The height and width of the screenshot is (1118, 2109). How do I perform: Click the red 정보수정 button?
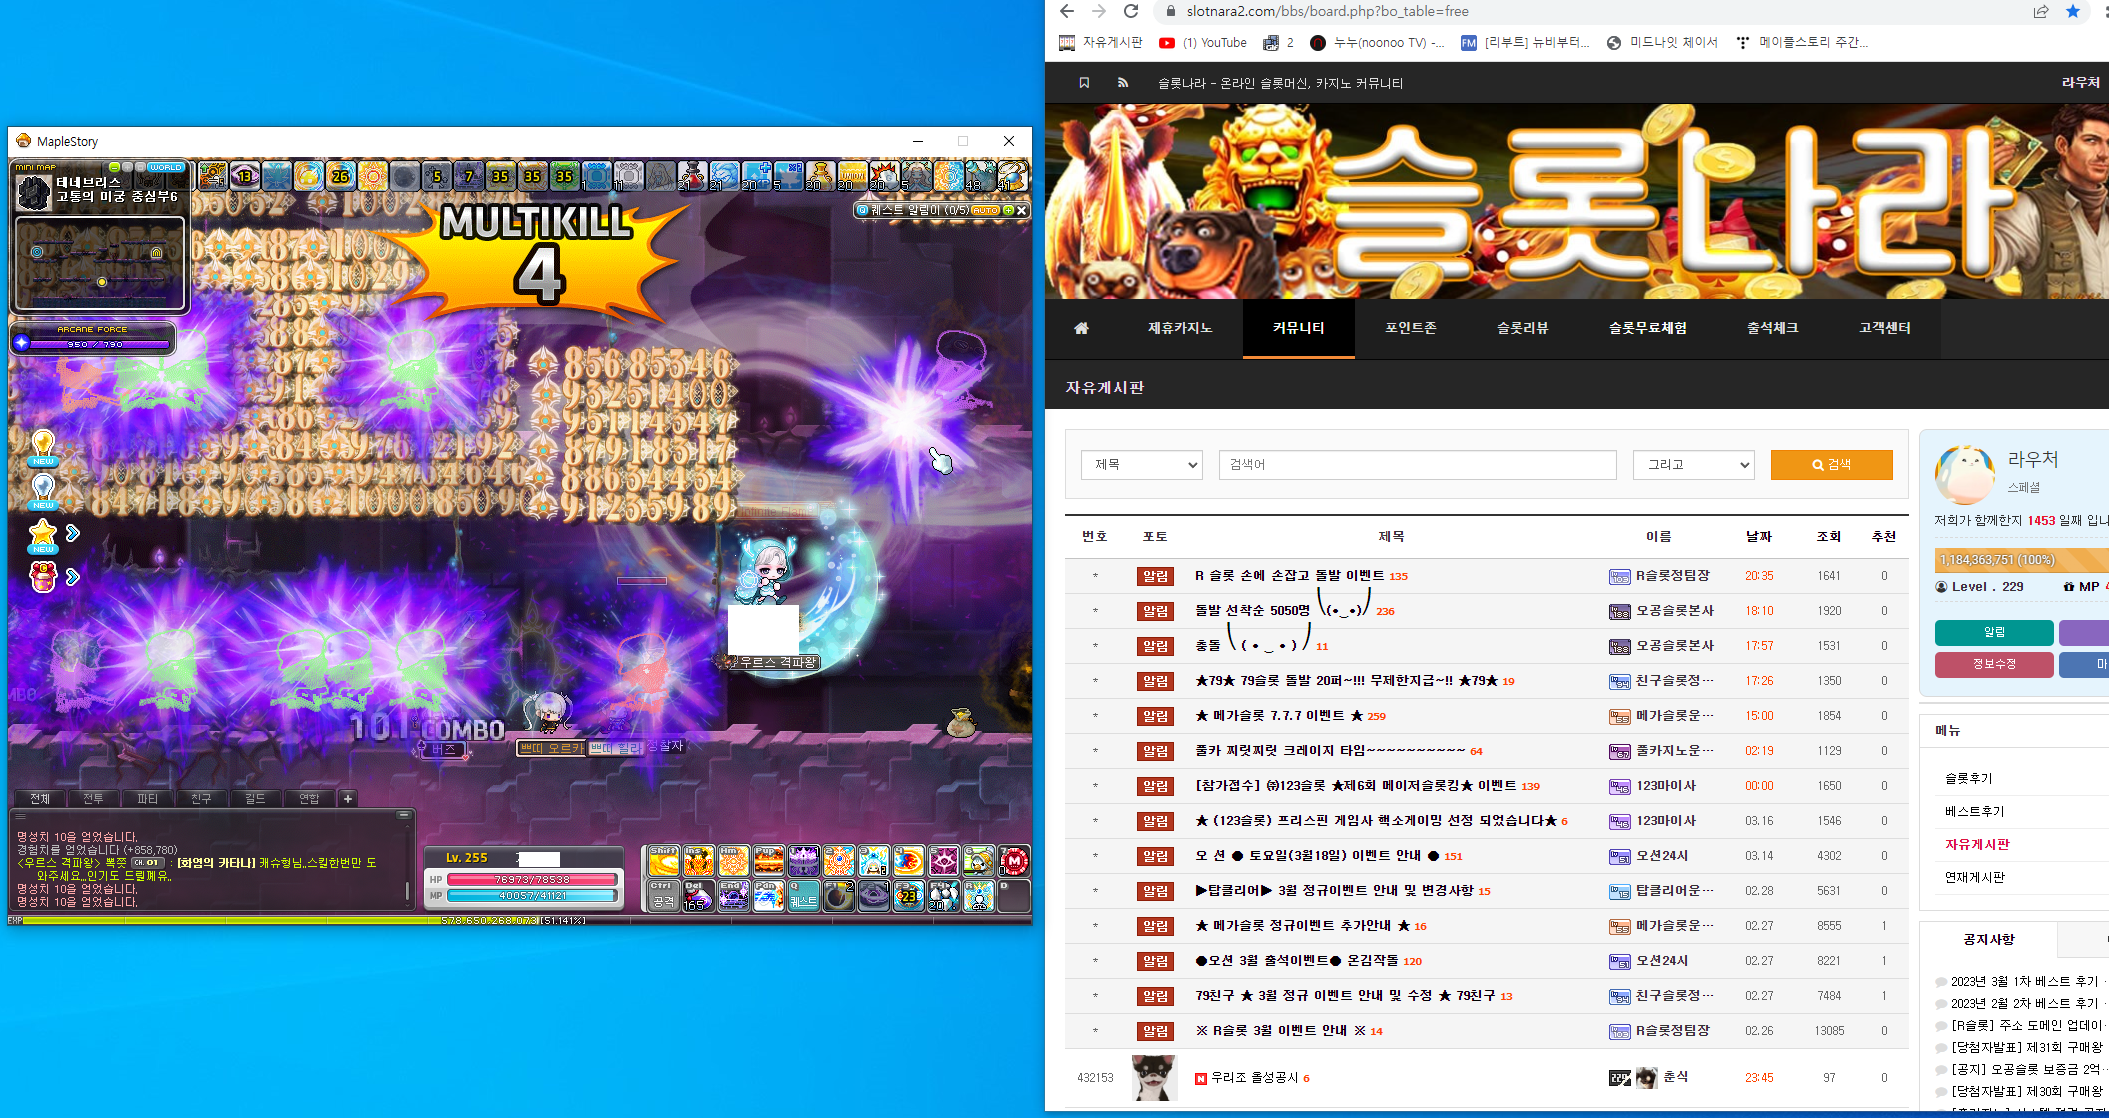pyautogui.click(x=1994, y=664)
